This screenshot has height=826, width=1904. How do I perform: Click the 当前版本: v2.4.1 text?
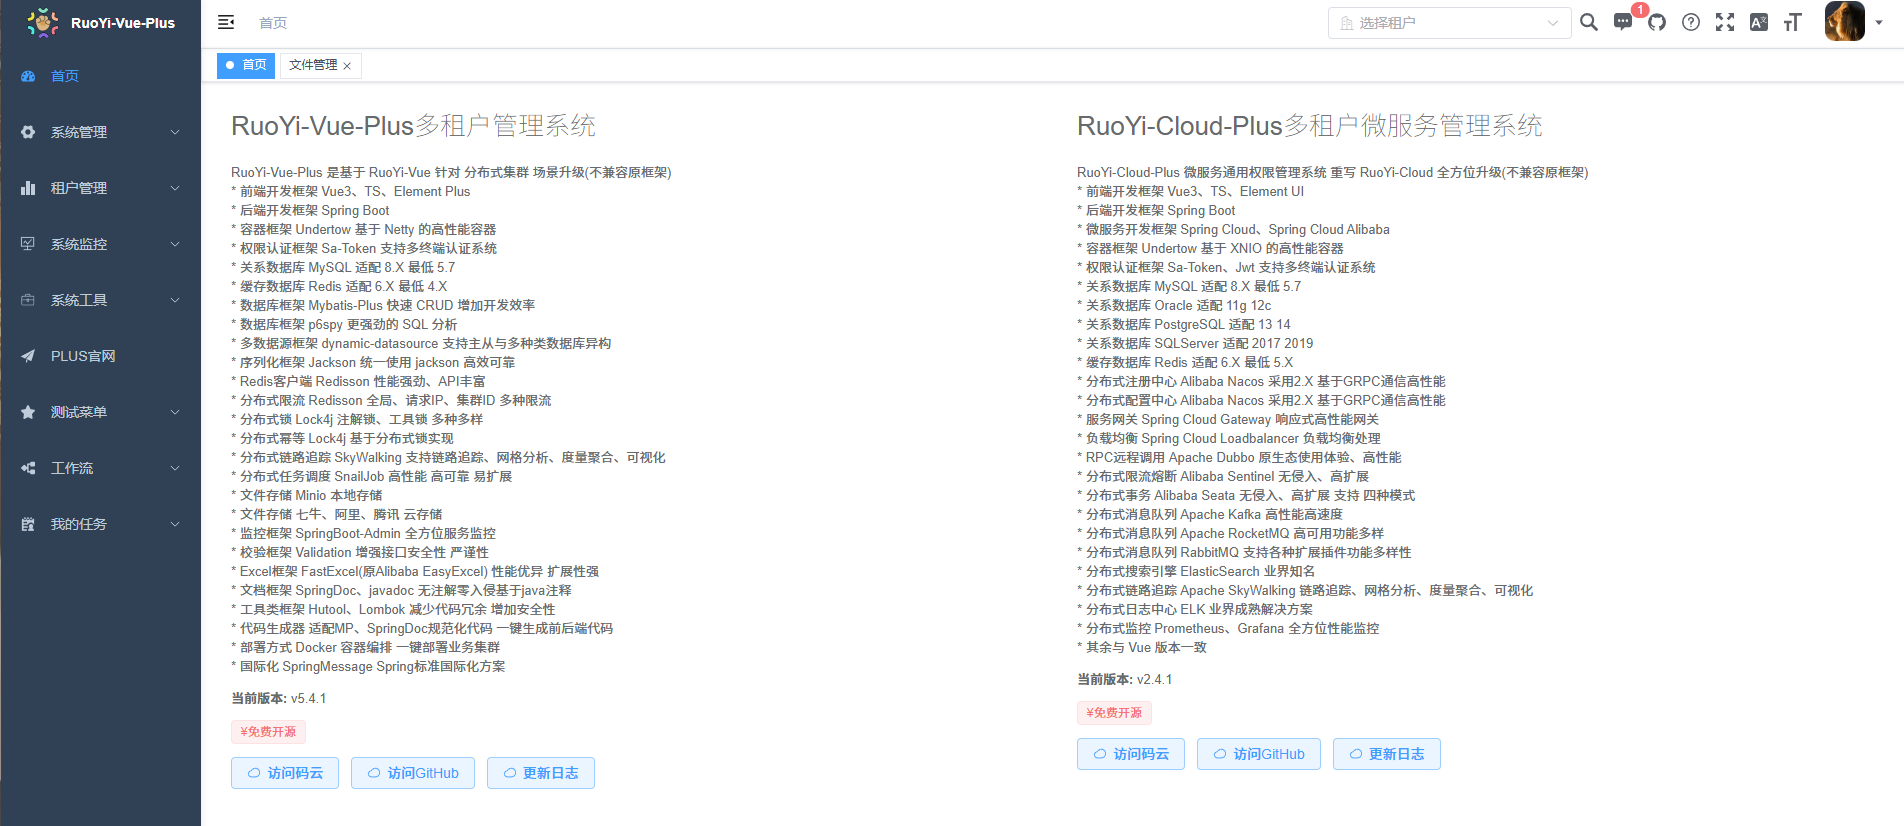pos(1125,680)
